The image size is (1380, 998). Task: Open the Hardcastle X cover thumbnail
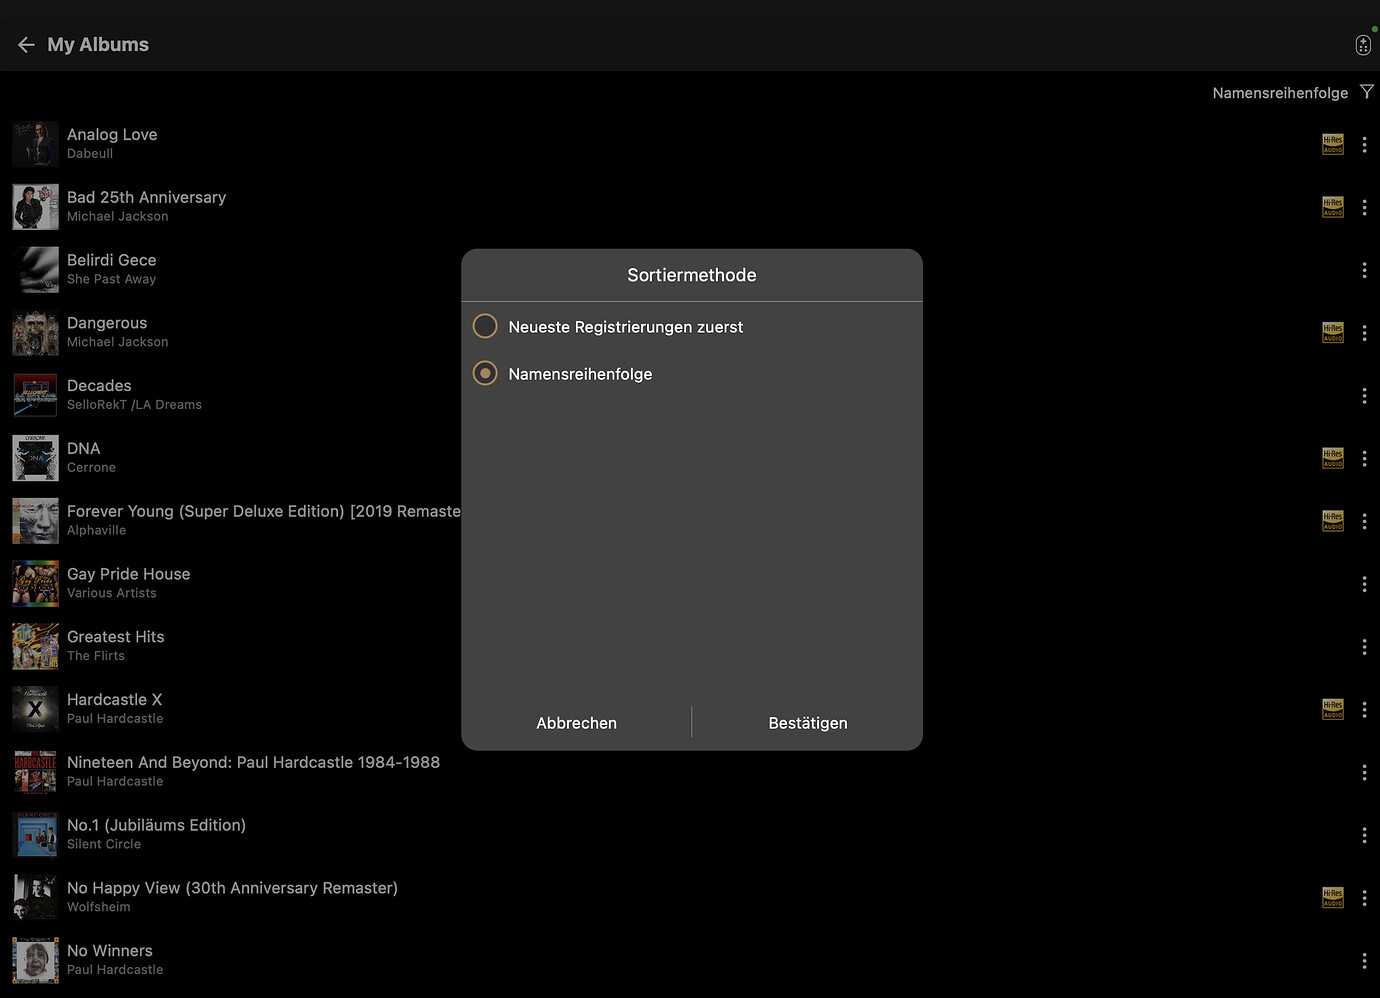(35, 709)
